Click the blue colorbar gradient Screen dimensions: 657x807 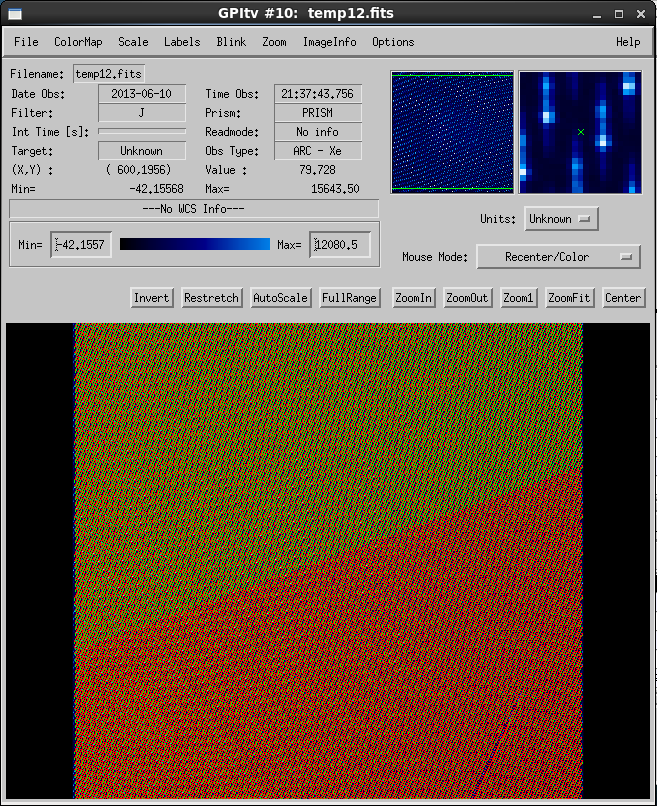[x=195, y=244]
